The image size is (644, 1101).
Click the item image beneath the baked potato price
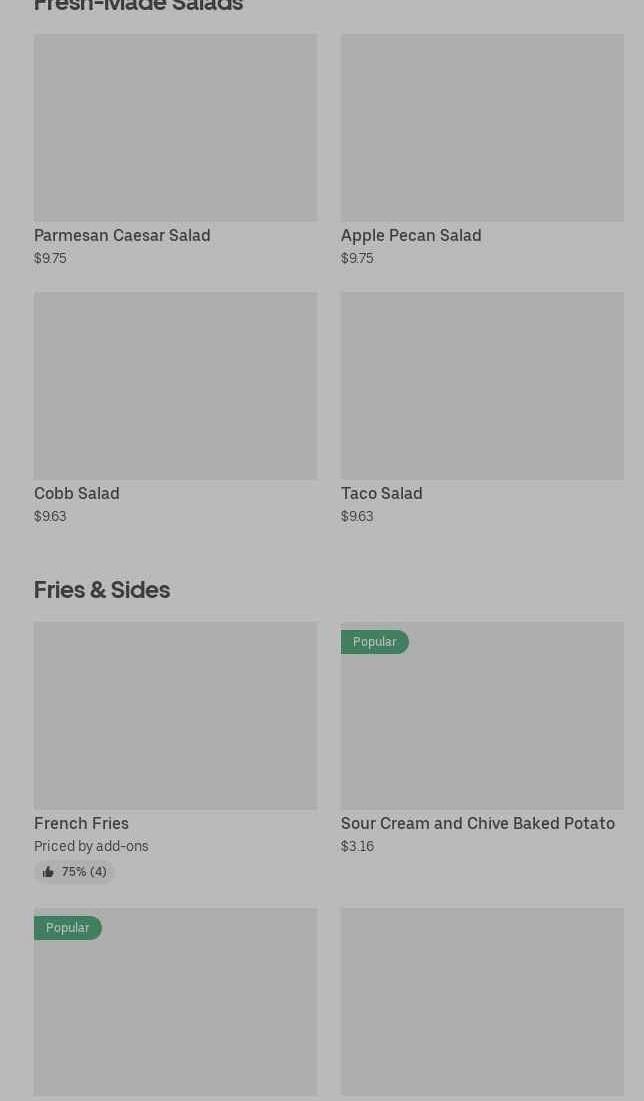pyautogui.click(x=482, y=1002)
